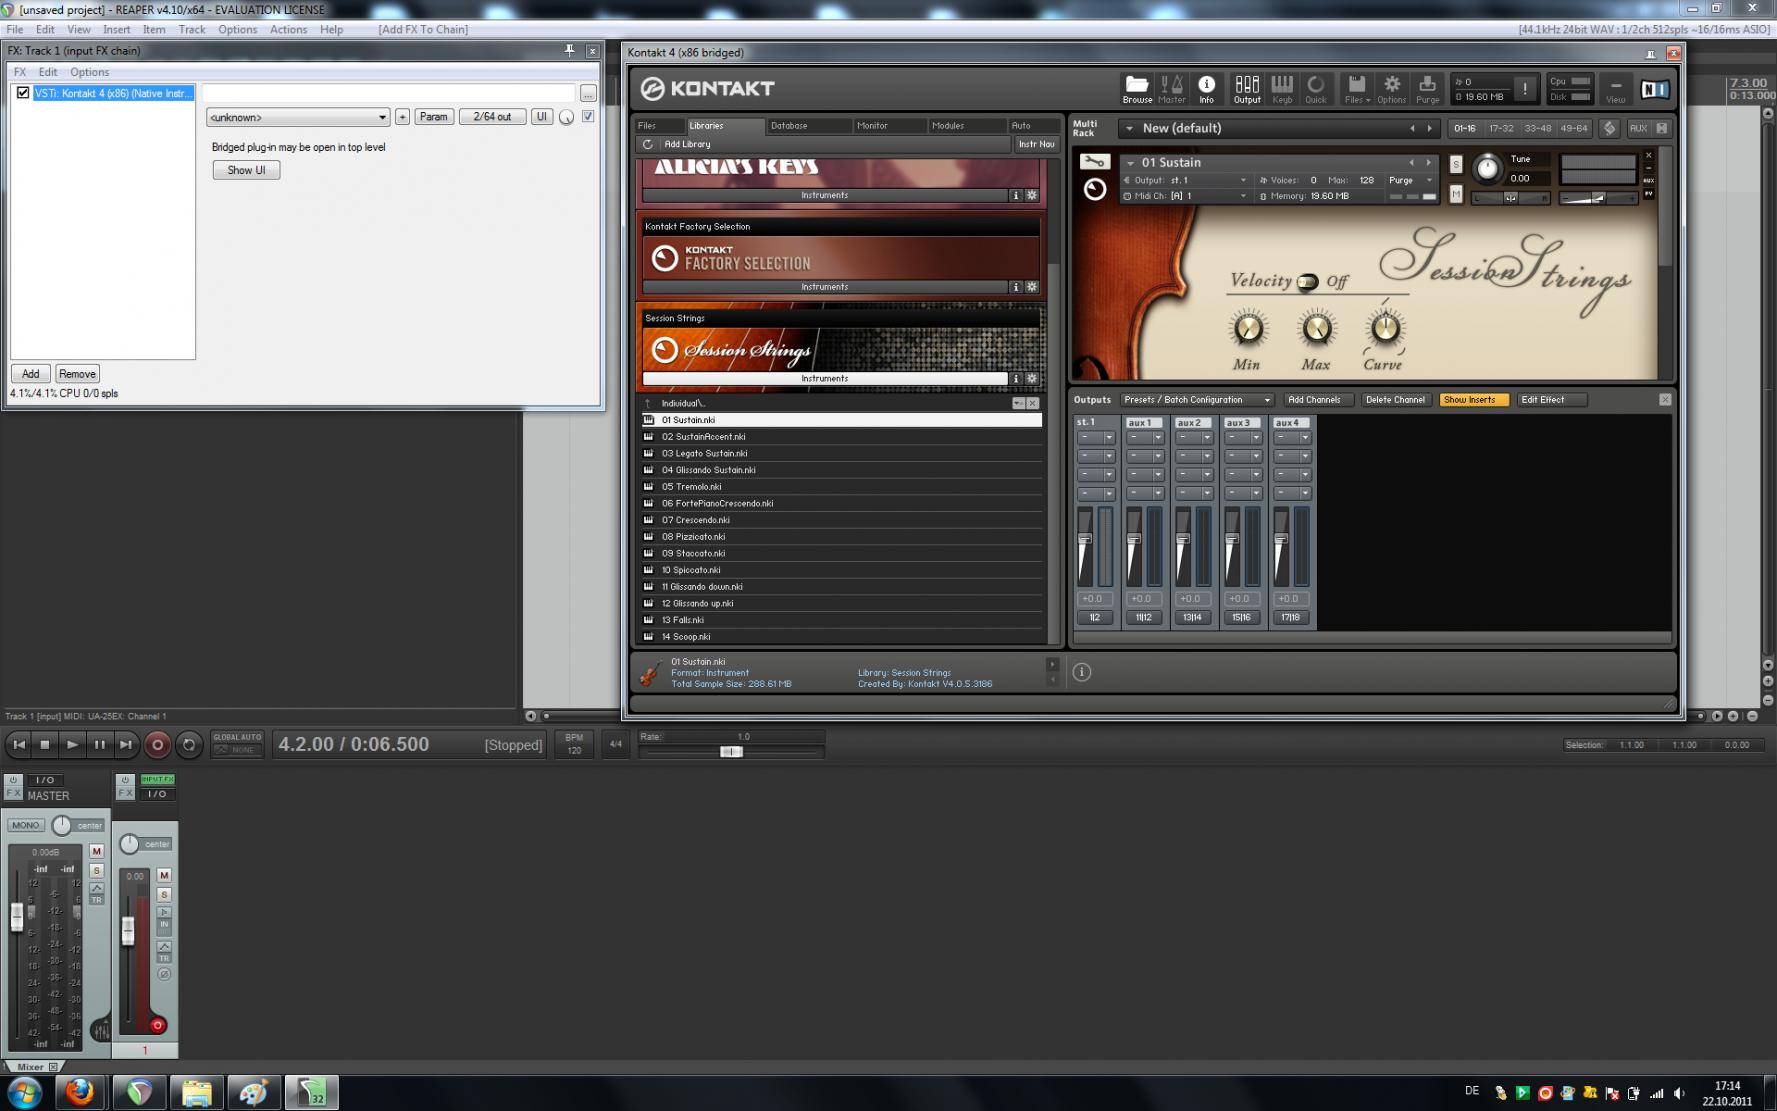Open the REAPER Track menu
The image size is (1777, 1111).
(191, 29)
